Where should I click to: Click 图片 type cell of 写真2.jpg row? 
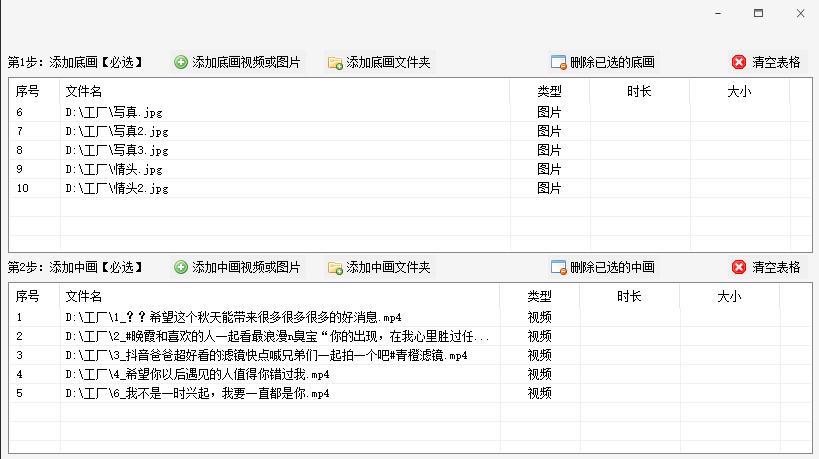coord(549,131)
